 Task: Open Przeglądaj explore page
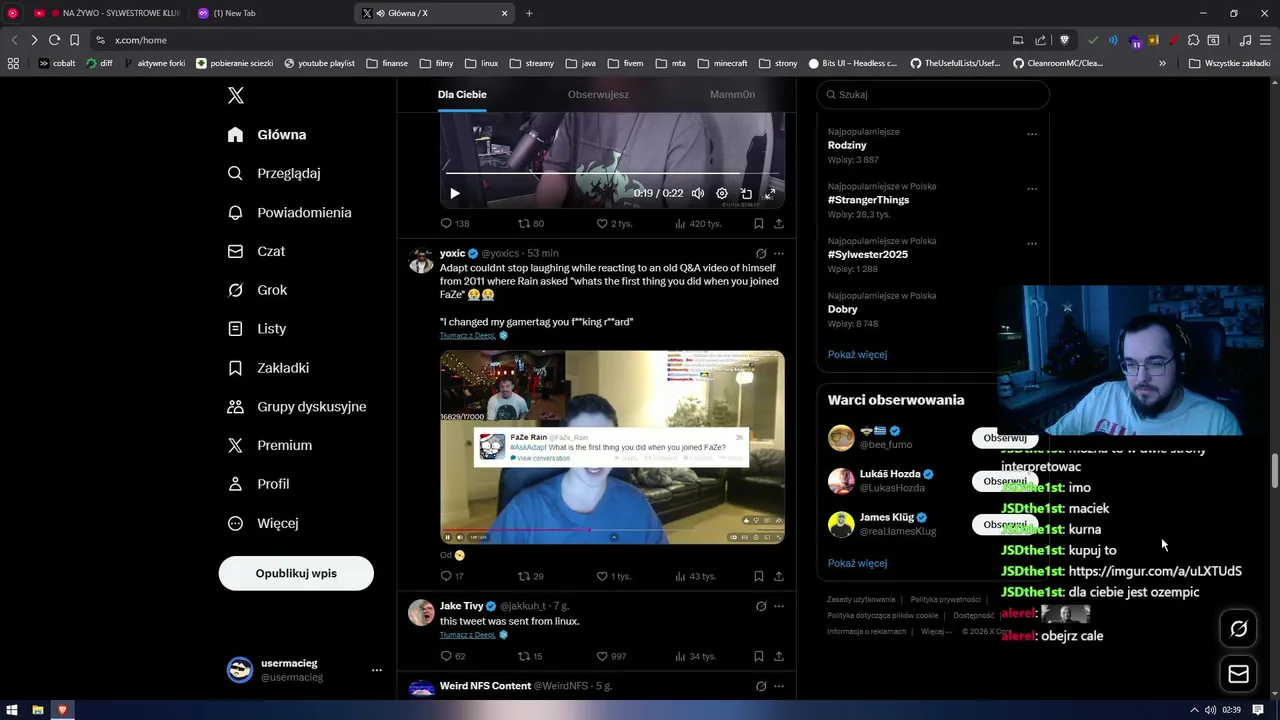[x=274, y=173]
